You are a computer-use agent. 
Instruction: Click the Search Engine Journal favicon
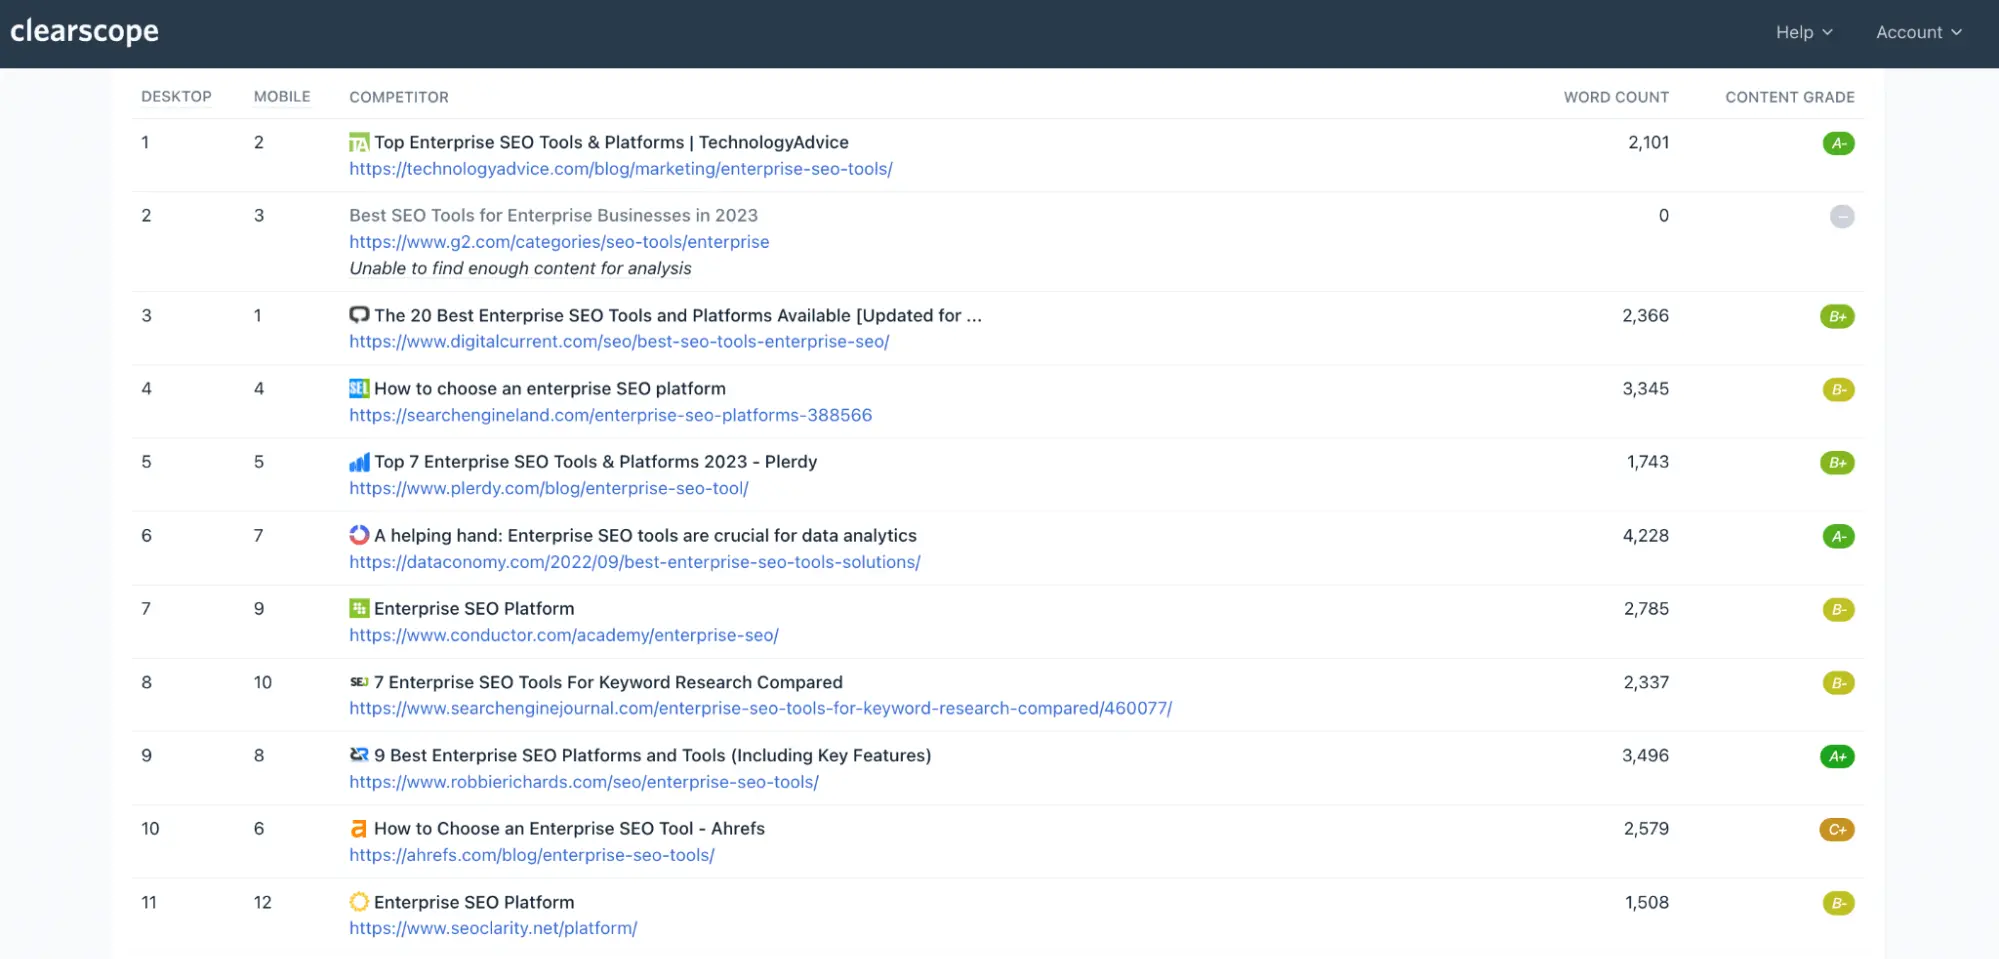click(359, 682)
